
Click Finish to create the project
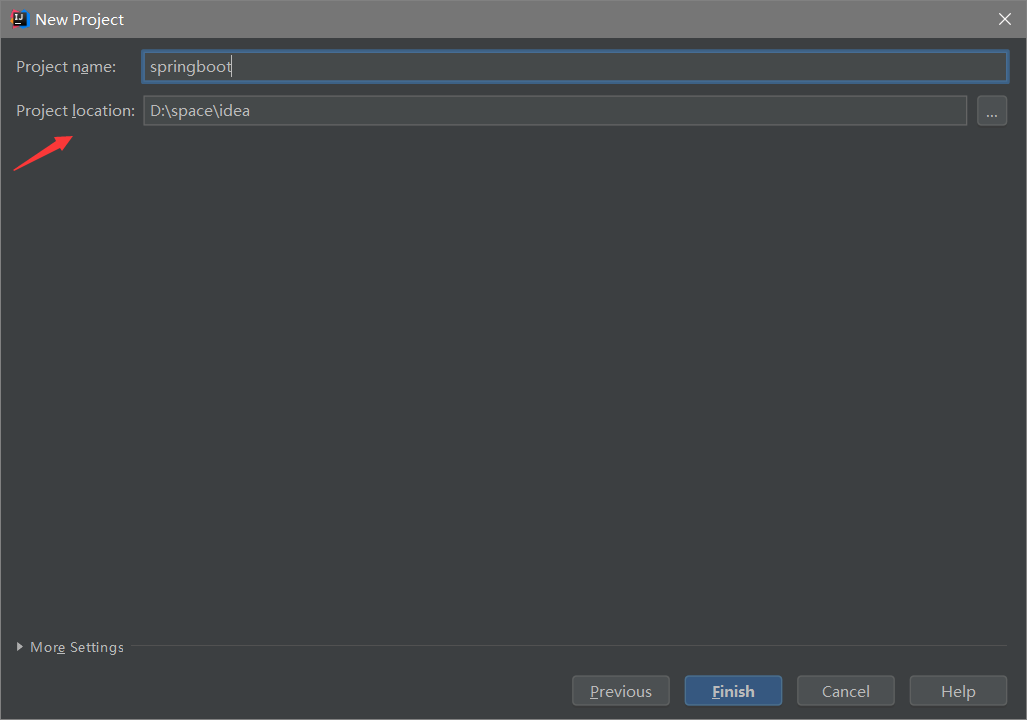pos(733,691)
